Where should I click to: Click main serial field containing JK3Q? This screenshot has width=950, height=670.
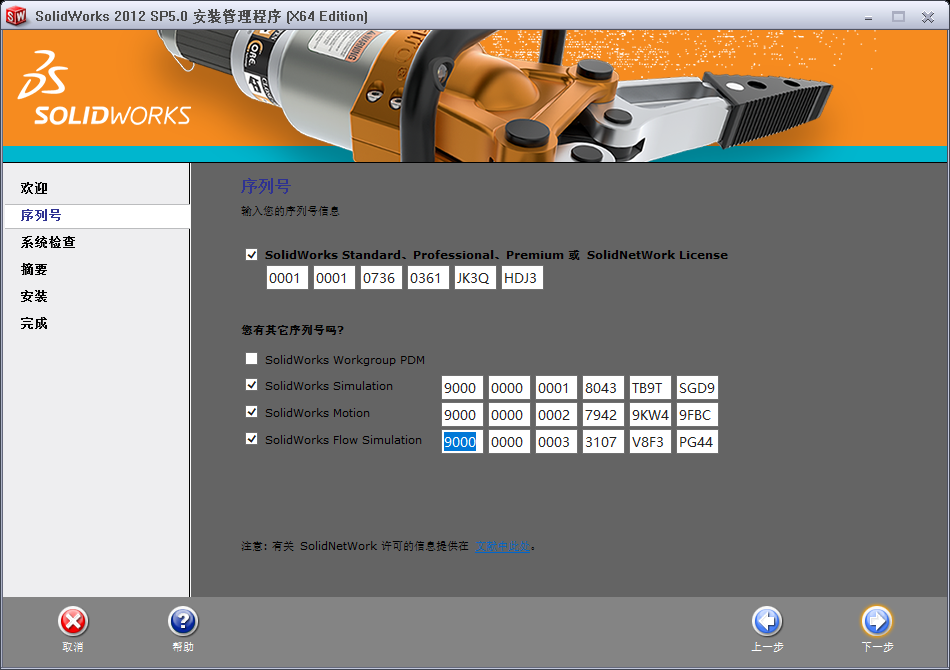coord(476,278)
